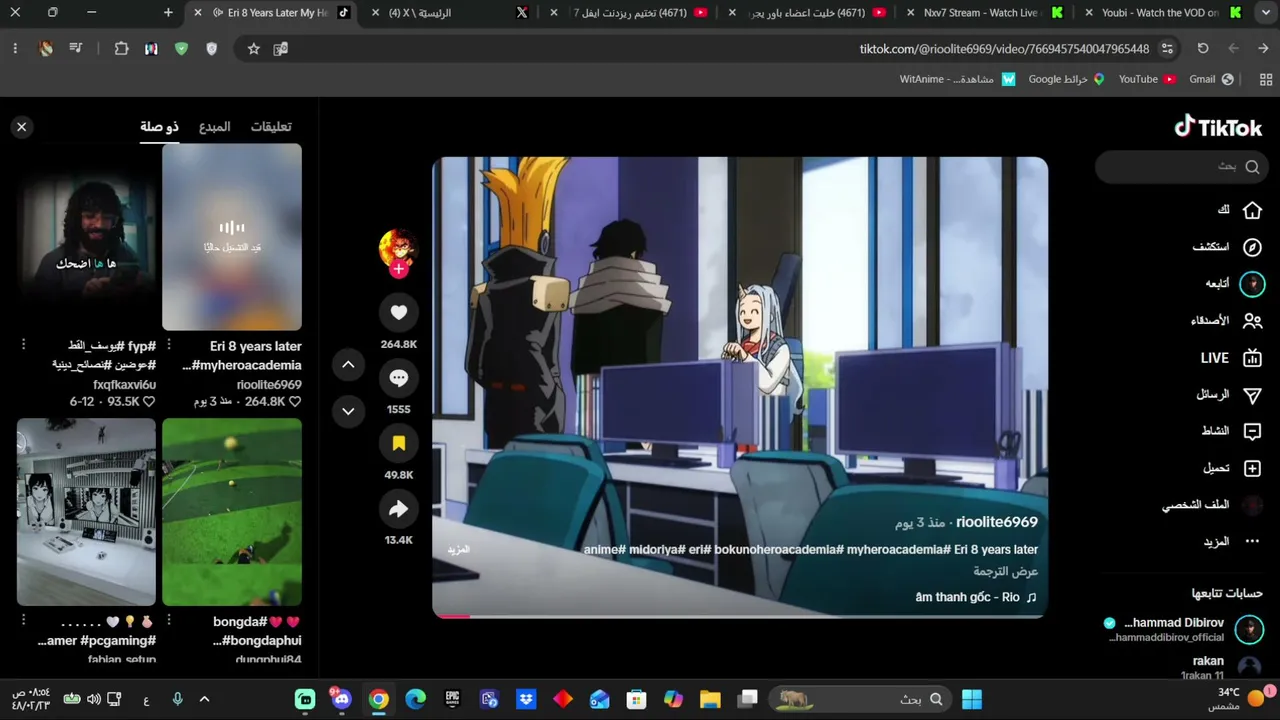Close the related videos side panel
The width and height of the screenshot is (1280, 720).
coord(21,127)
